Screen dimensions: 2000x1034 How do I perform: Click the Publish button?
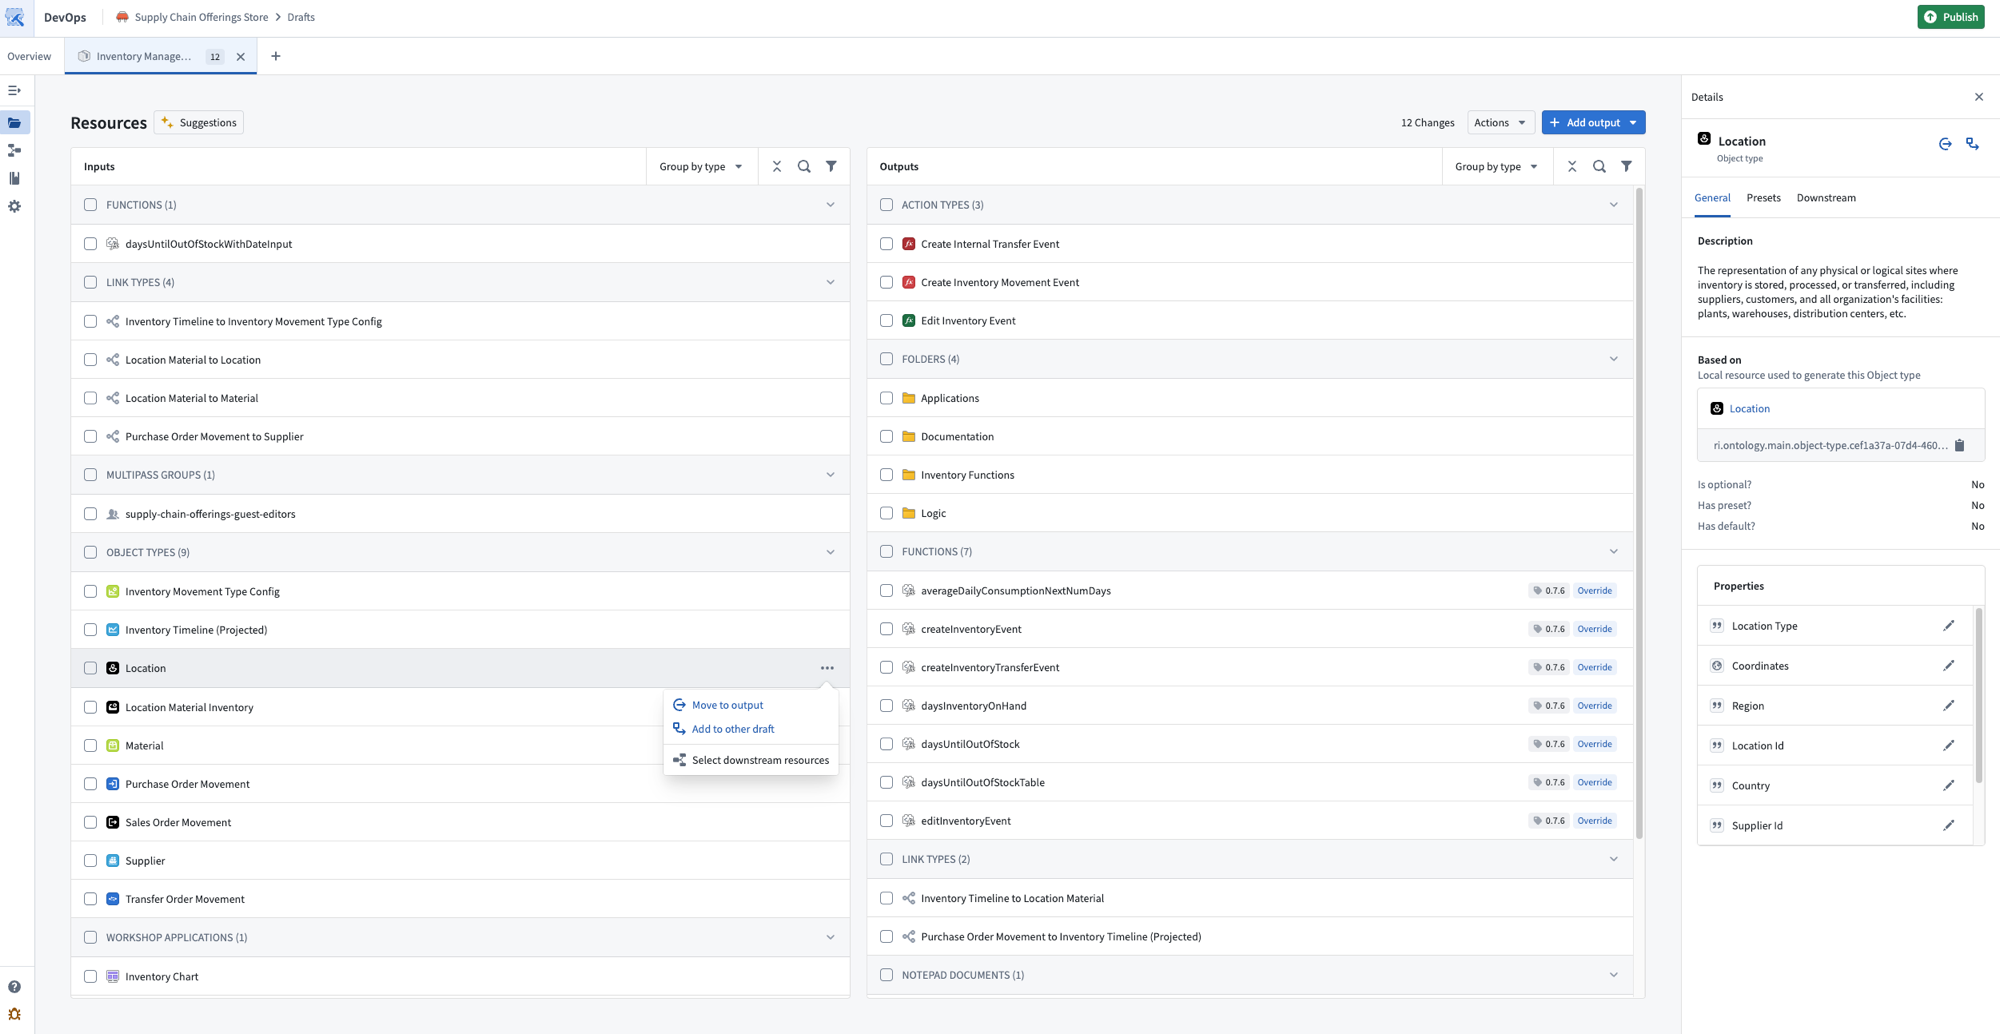point(1950,17)
